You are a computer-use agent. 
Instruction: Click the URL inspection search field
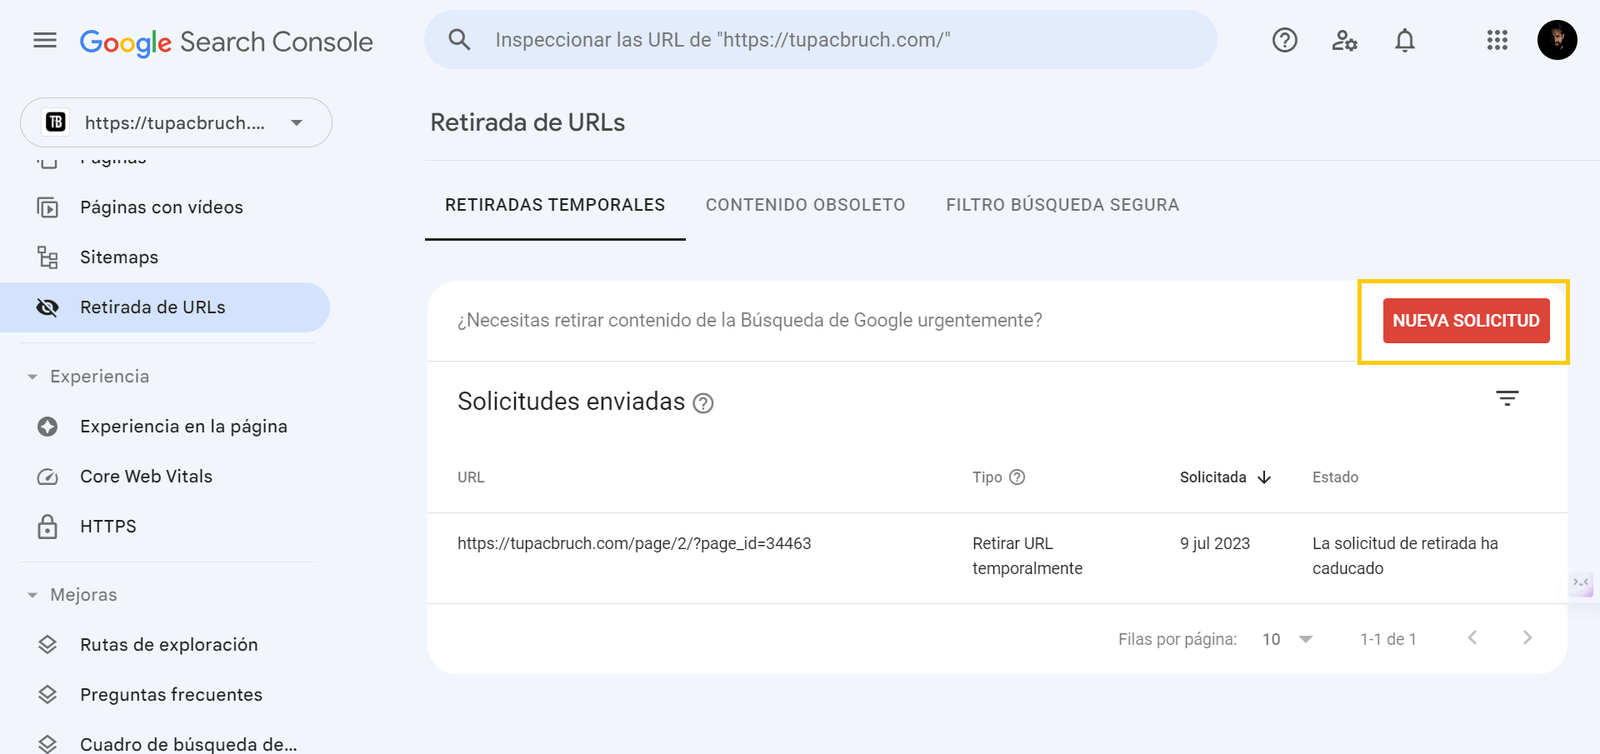[820, 40]
